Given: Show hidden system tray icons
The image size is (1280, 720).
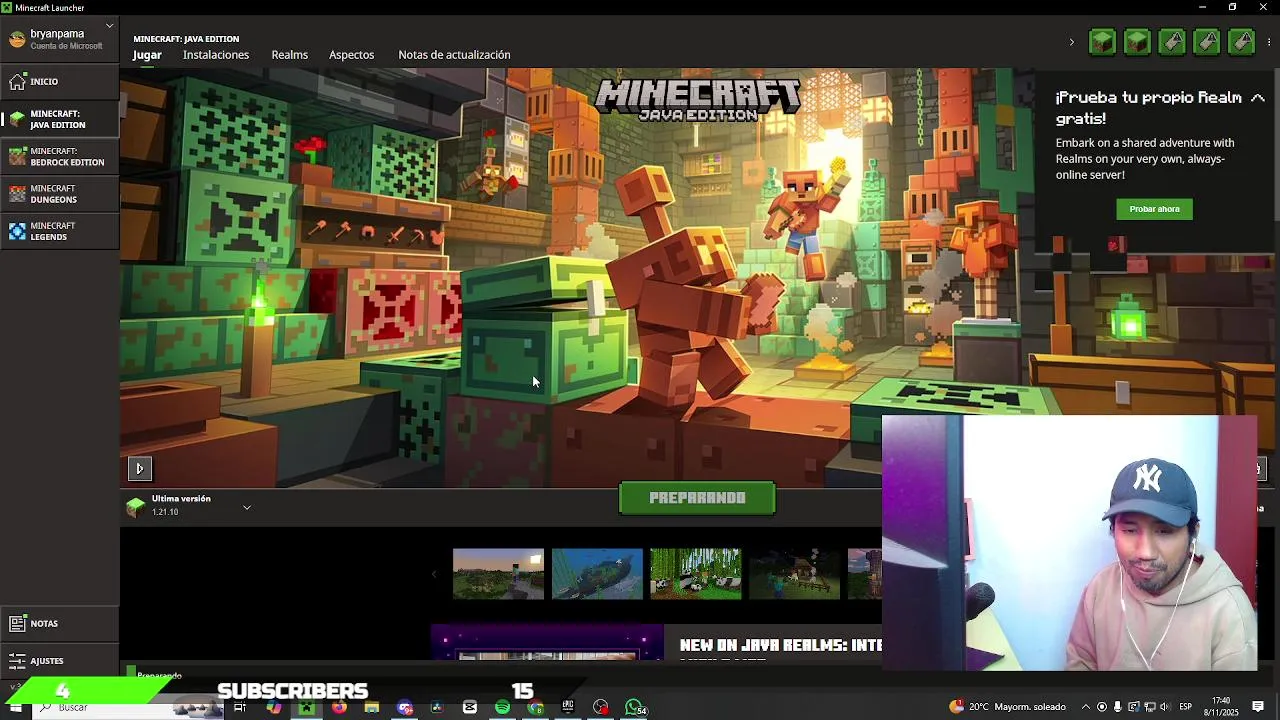Looking at the screenshot, I should pyautogui.click(x=1086, y=707).
